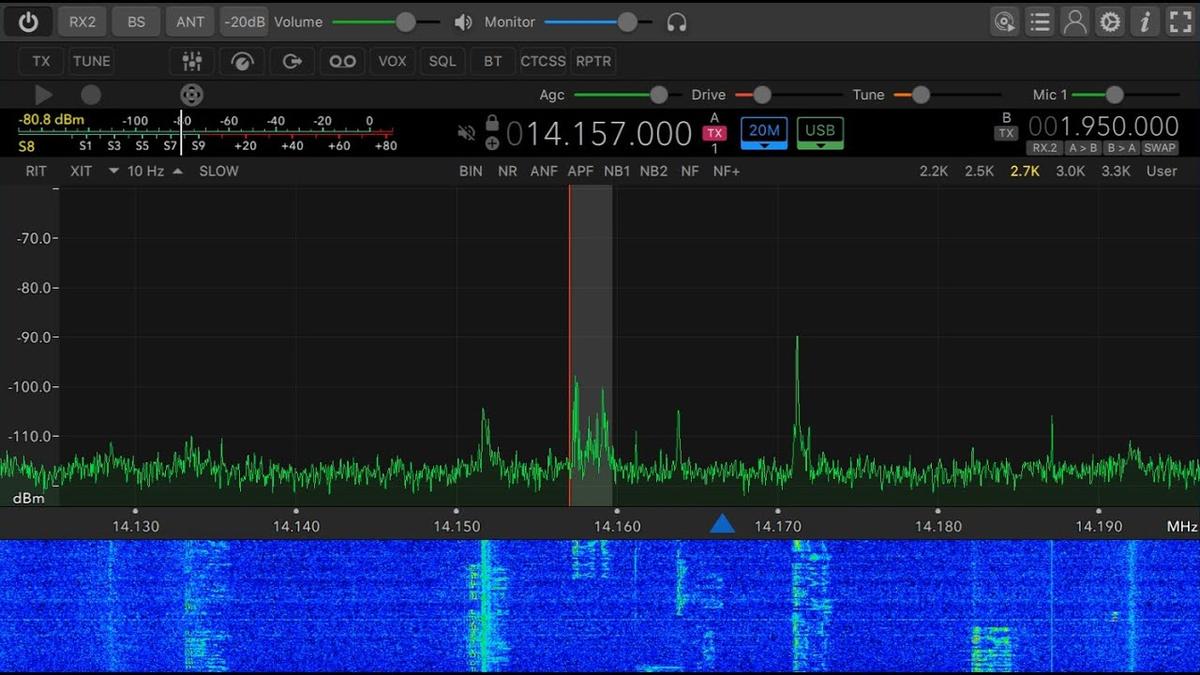Screen dimensions: 1200x675
Task: Click the fullscreen icon
Action: pyautogui.click(x=1179, y=21)
